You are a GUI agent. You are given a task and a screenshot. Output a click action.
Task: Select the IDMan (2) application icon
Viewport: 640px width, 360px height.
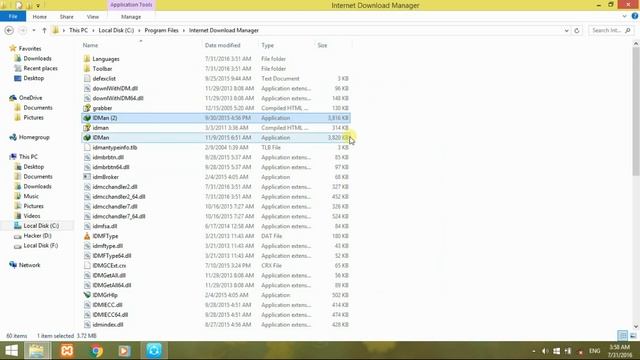pos(87,118)
